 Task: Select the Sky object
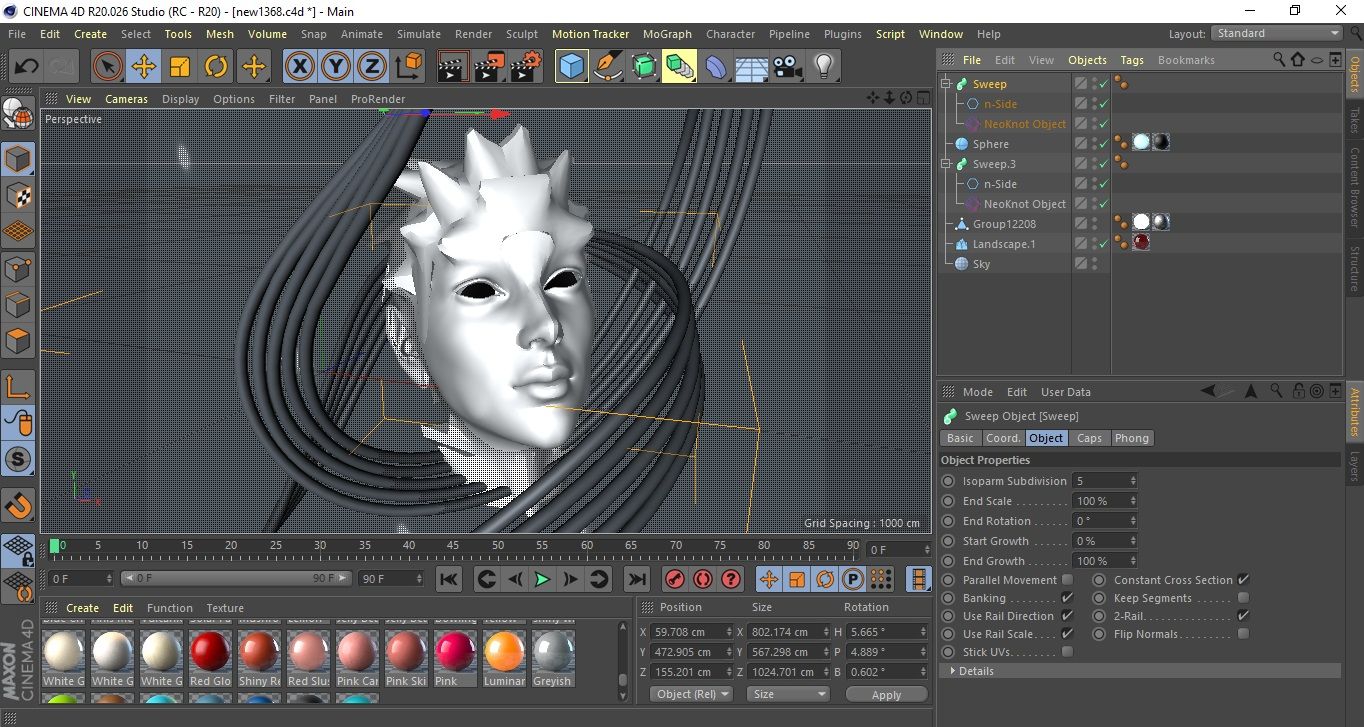[981, 264]
